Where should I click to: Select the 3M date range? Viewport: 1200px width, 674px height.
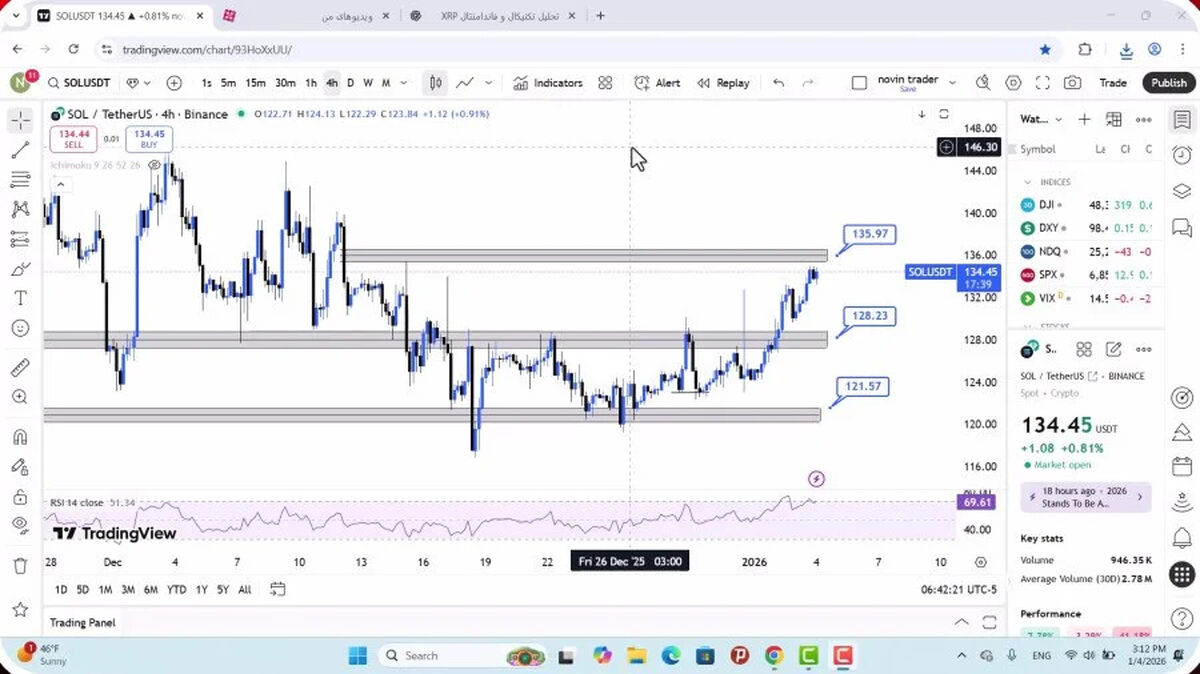click(128, 589)
